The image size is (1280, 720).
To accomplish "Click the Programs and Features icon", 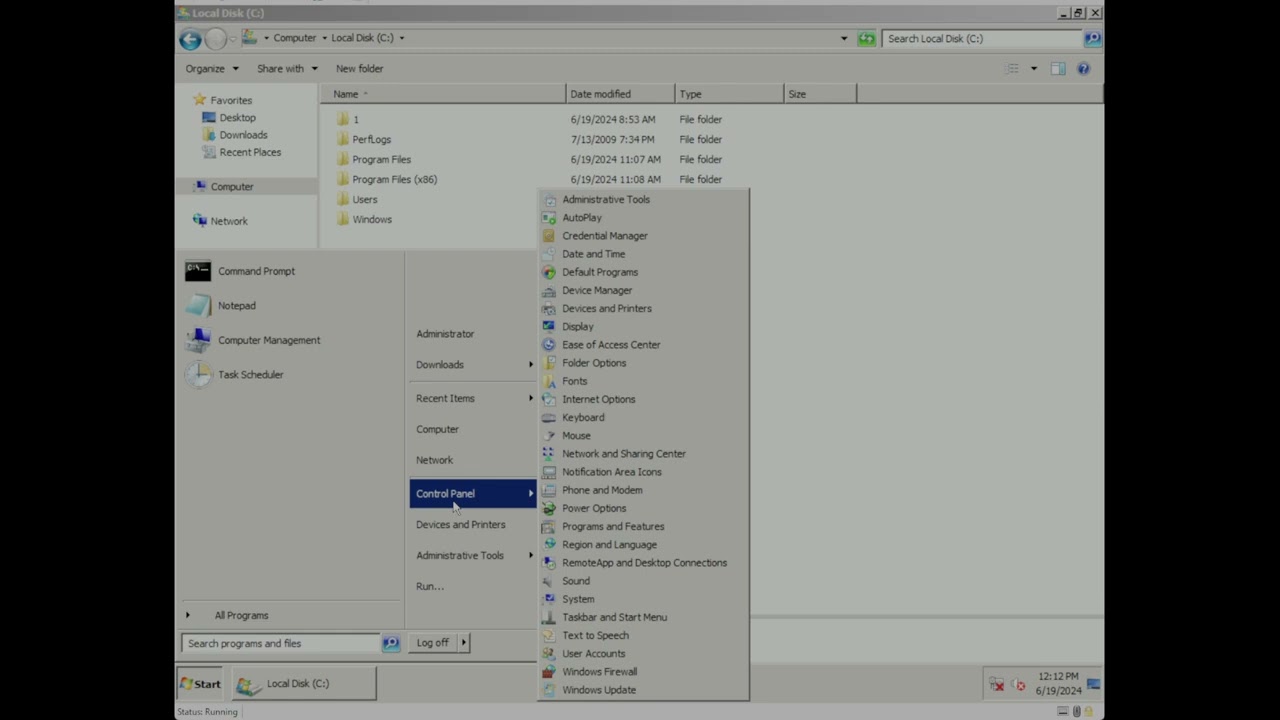I will pos(549,526).
